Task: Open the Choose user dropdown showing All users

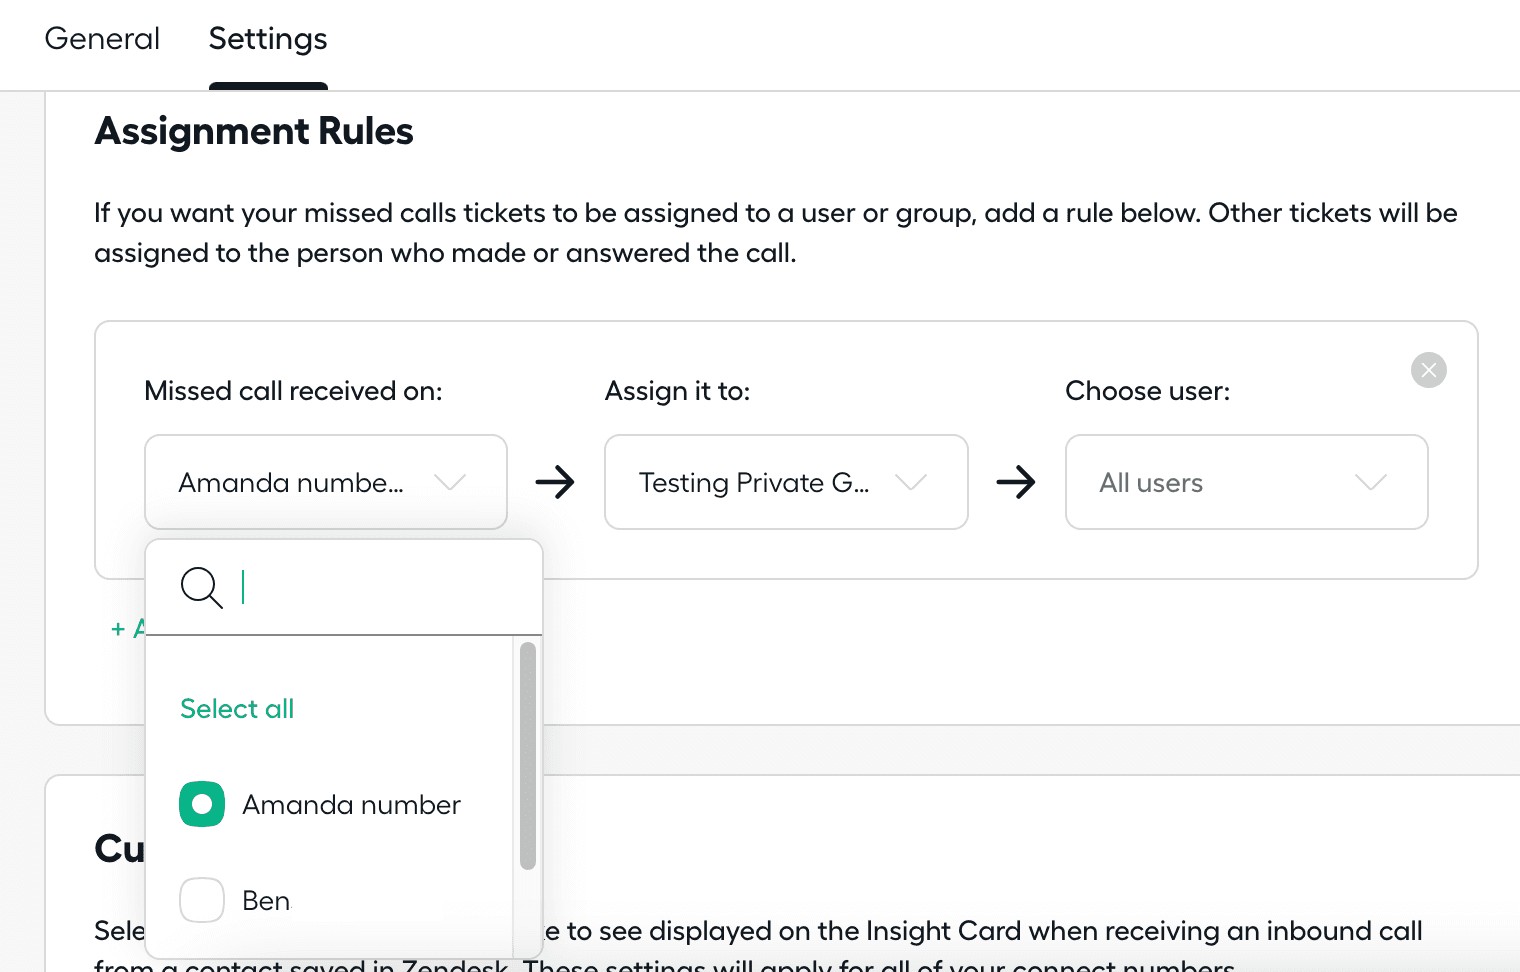Action: point(1246,482)
